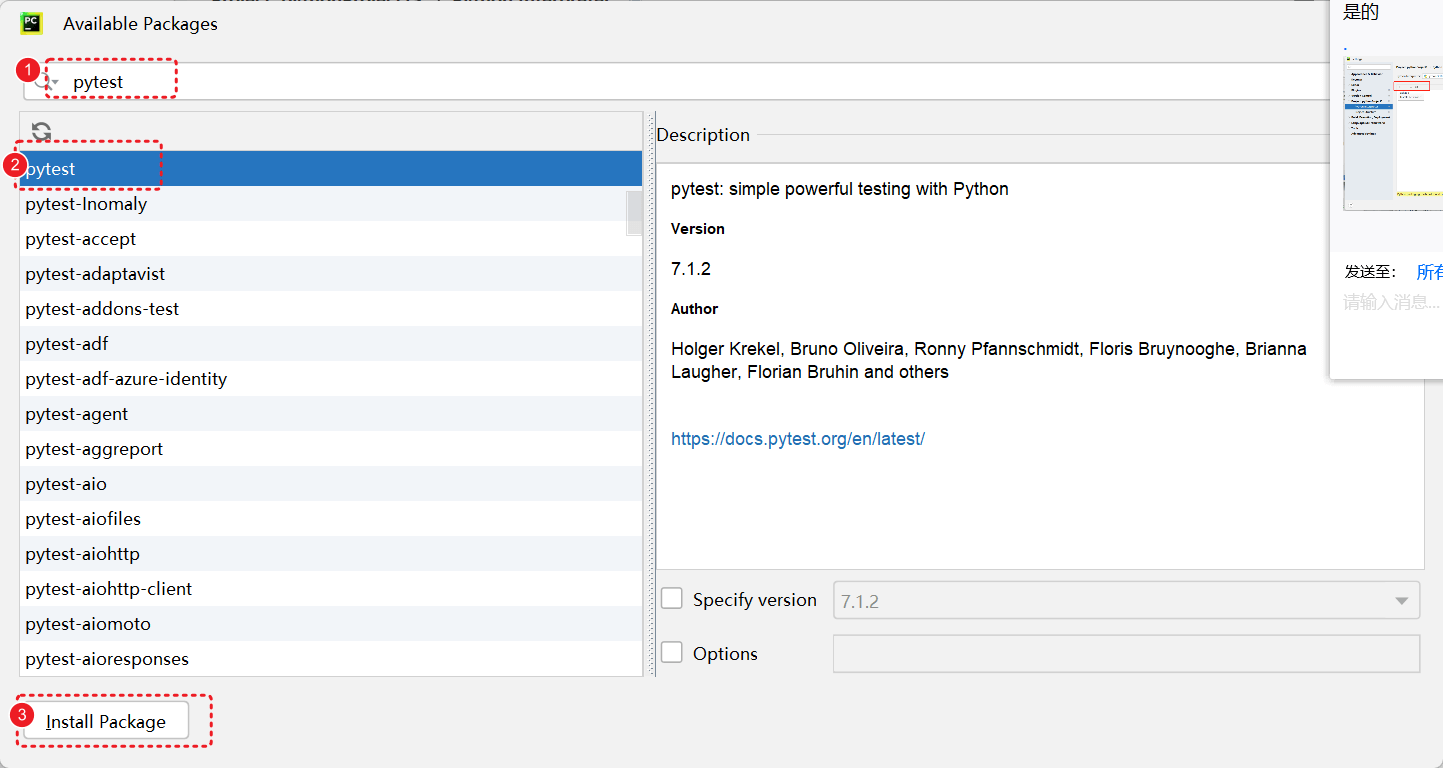
Task: Click the Install Package button
Action: (106, 722)
